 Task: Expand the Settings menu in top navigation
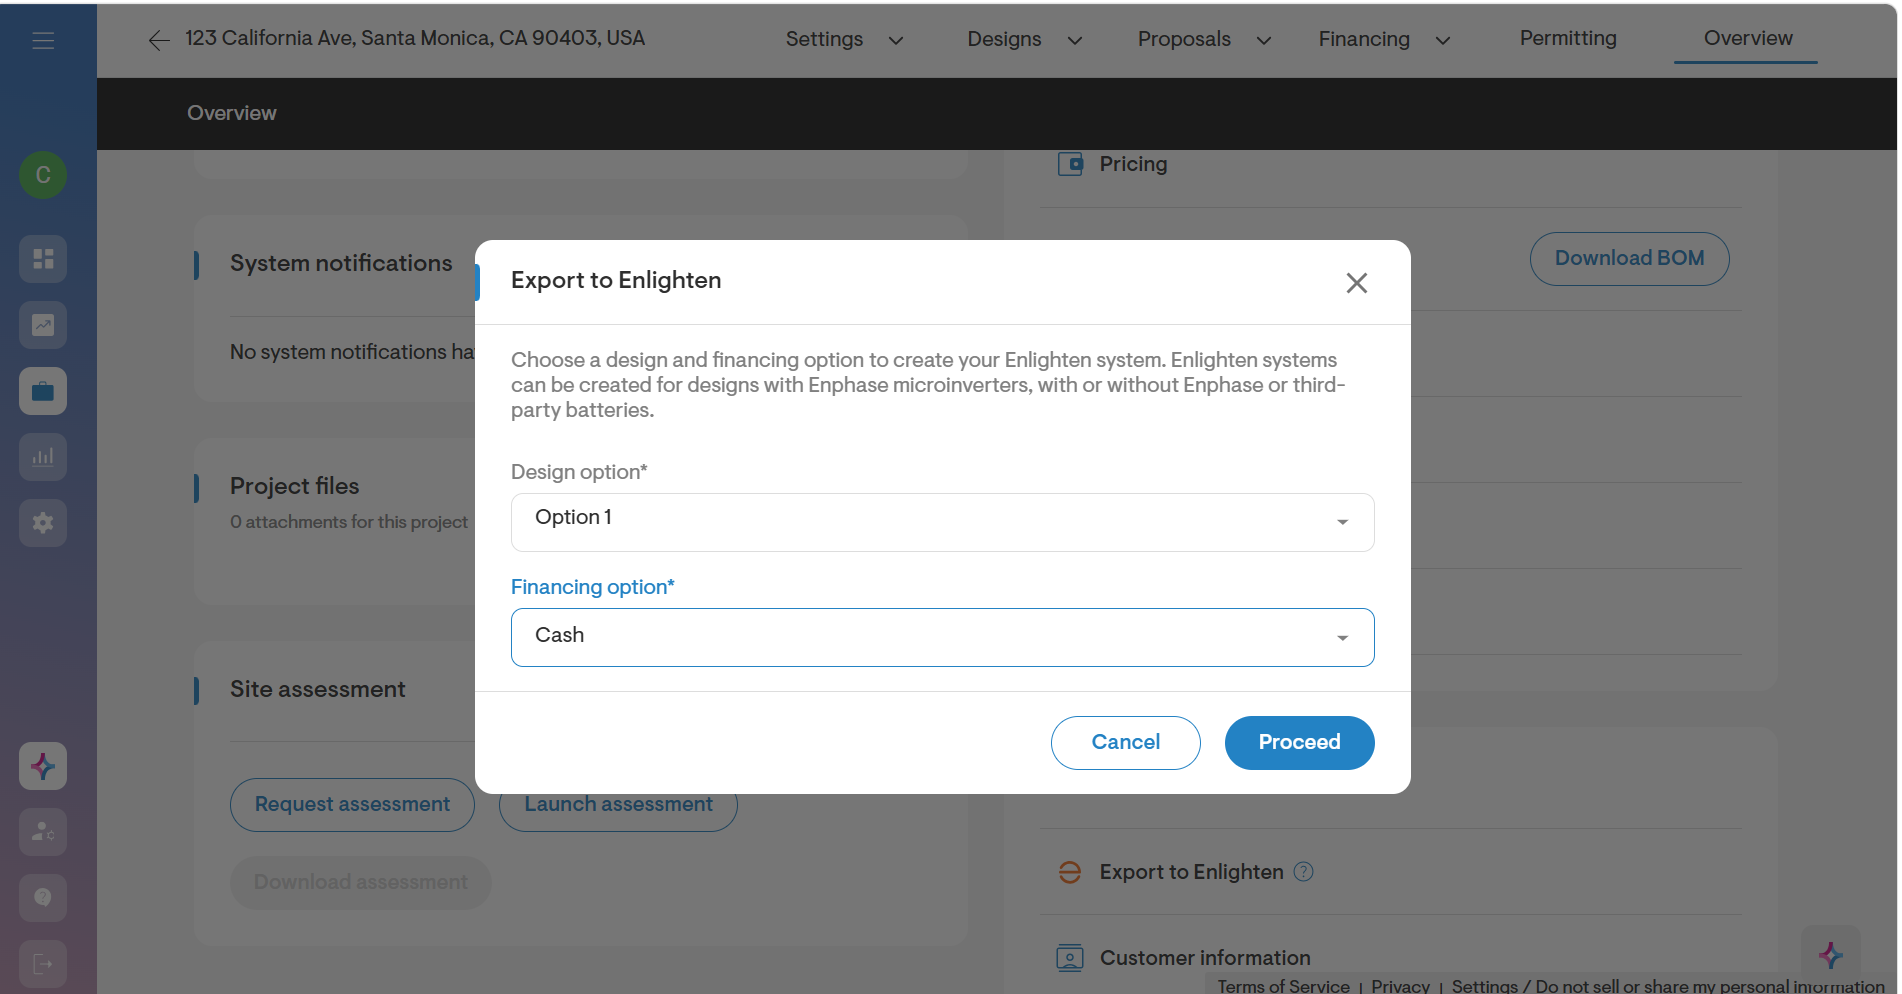[x=844, y=39]
